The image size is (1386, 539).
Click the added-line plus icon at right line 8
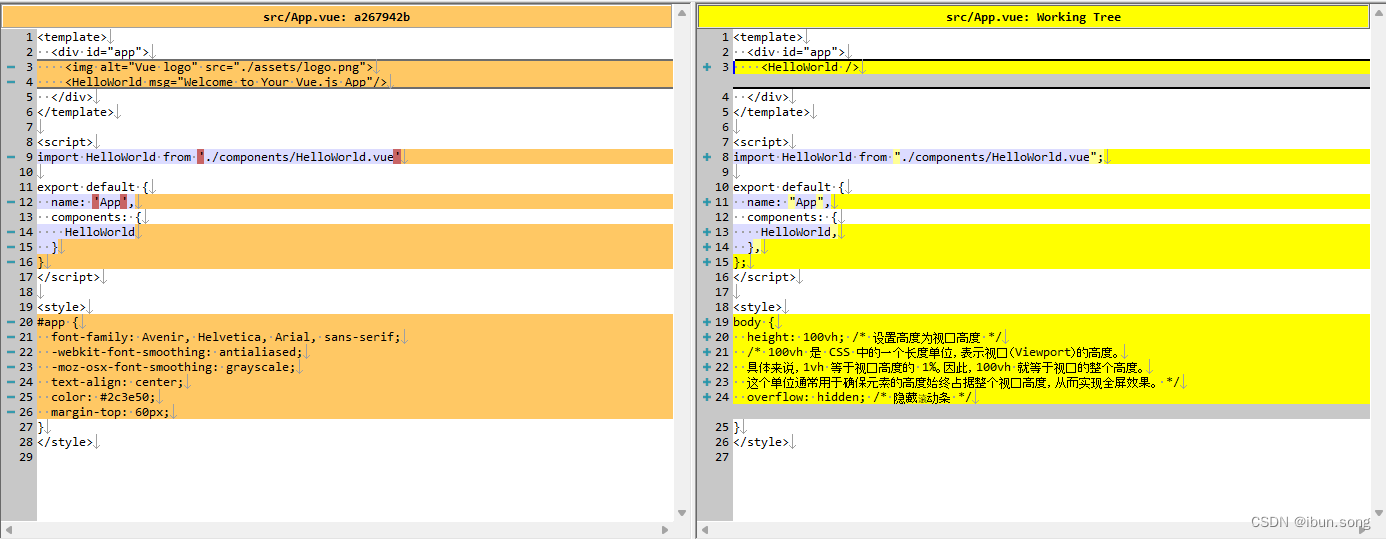[707, 157]
